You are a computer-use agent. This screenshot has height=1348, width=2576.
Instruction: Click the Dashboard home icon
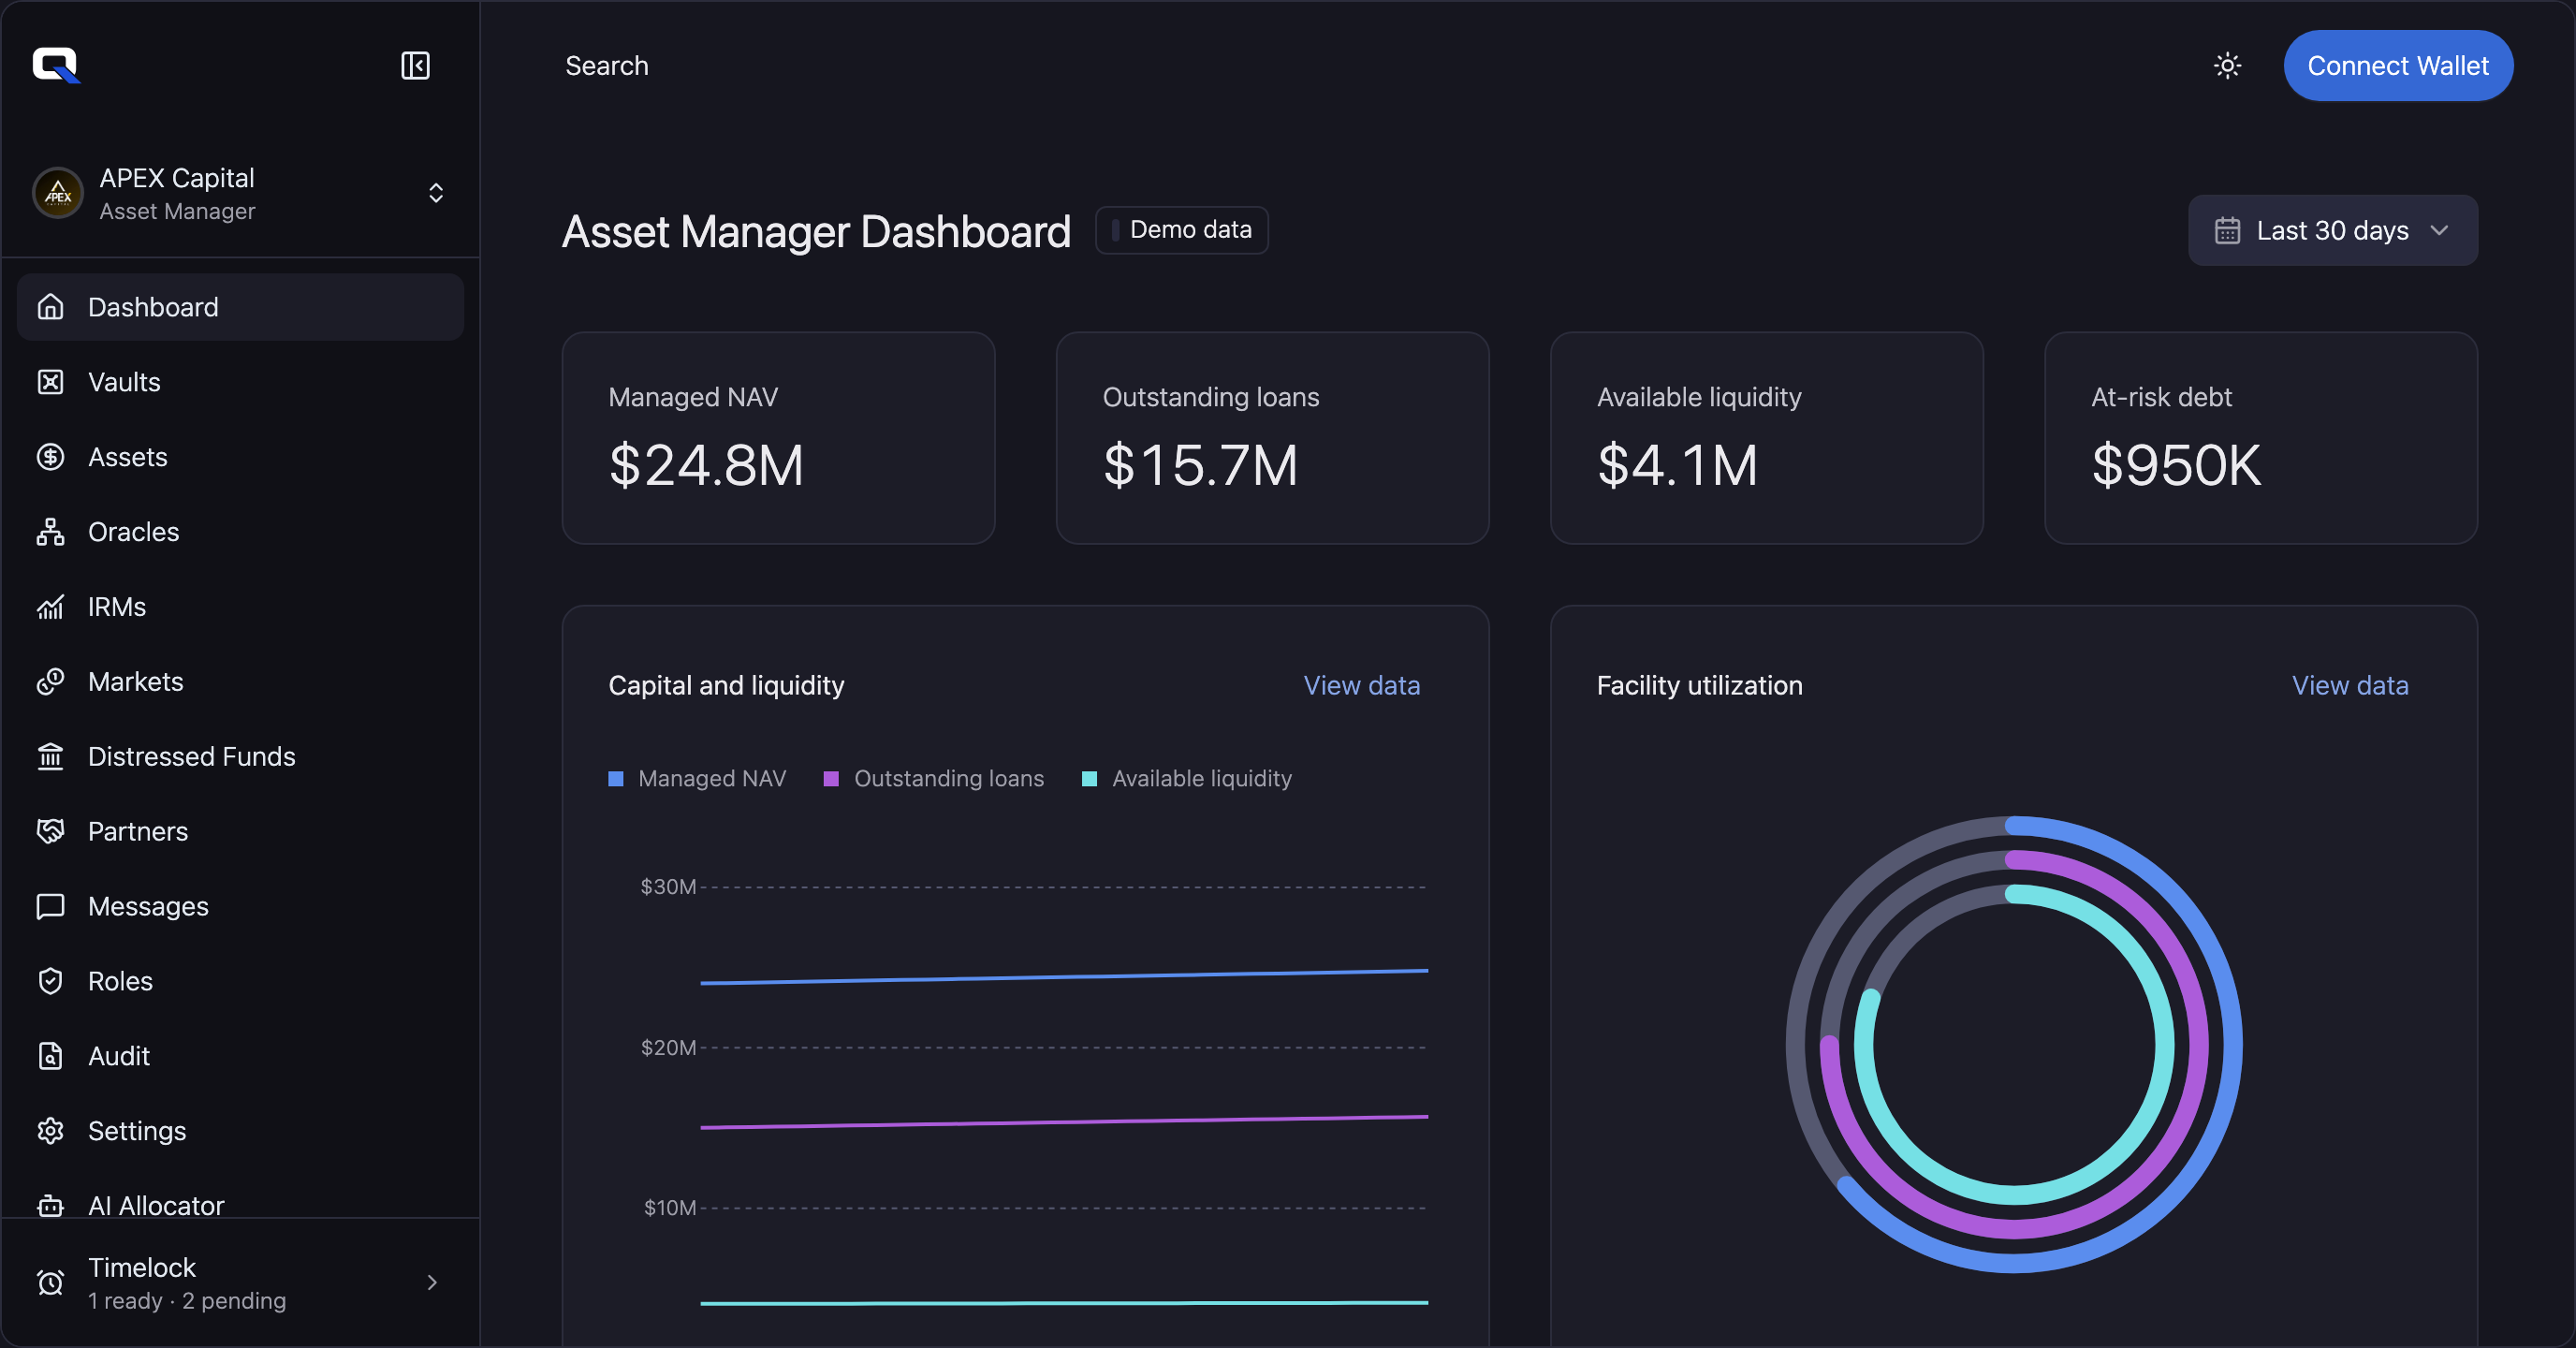pyautogui.click(x=51, y=307)
